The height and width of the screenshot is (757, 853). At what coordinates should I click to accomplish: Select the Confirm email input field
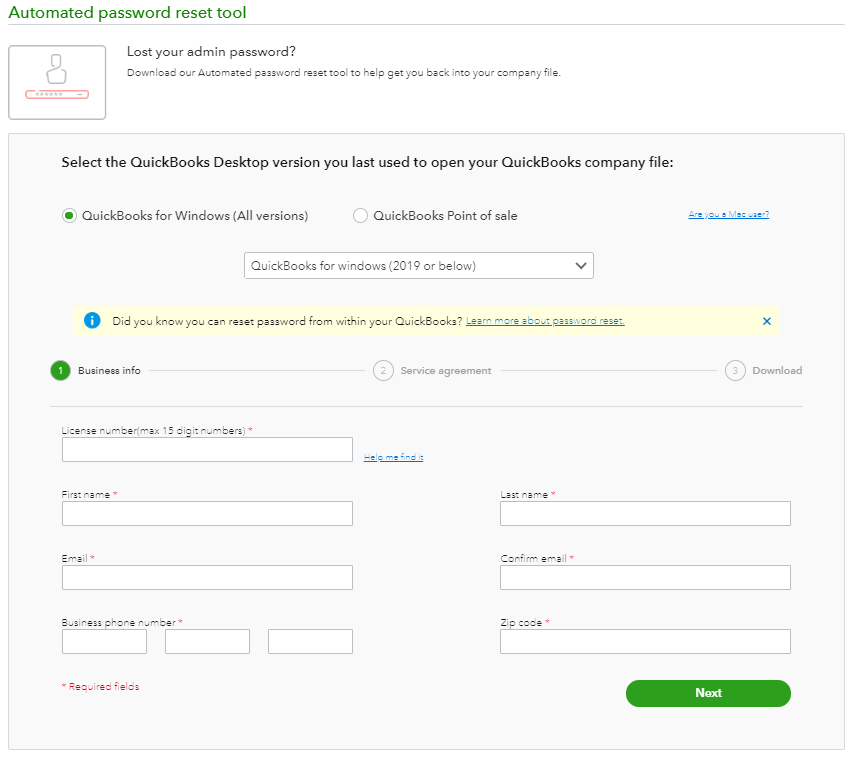(x=645, y=577)
